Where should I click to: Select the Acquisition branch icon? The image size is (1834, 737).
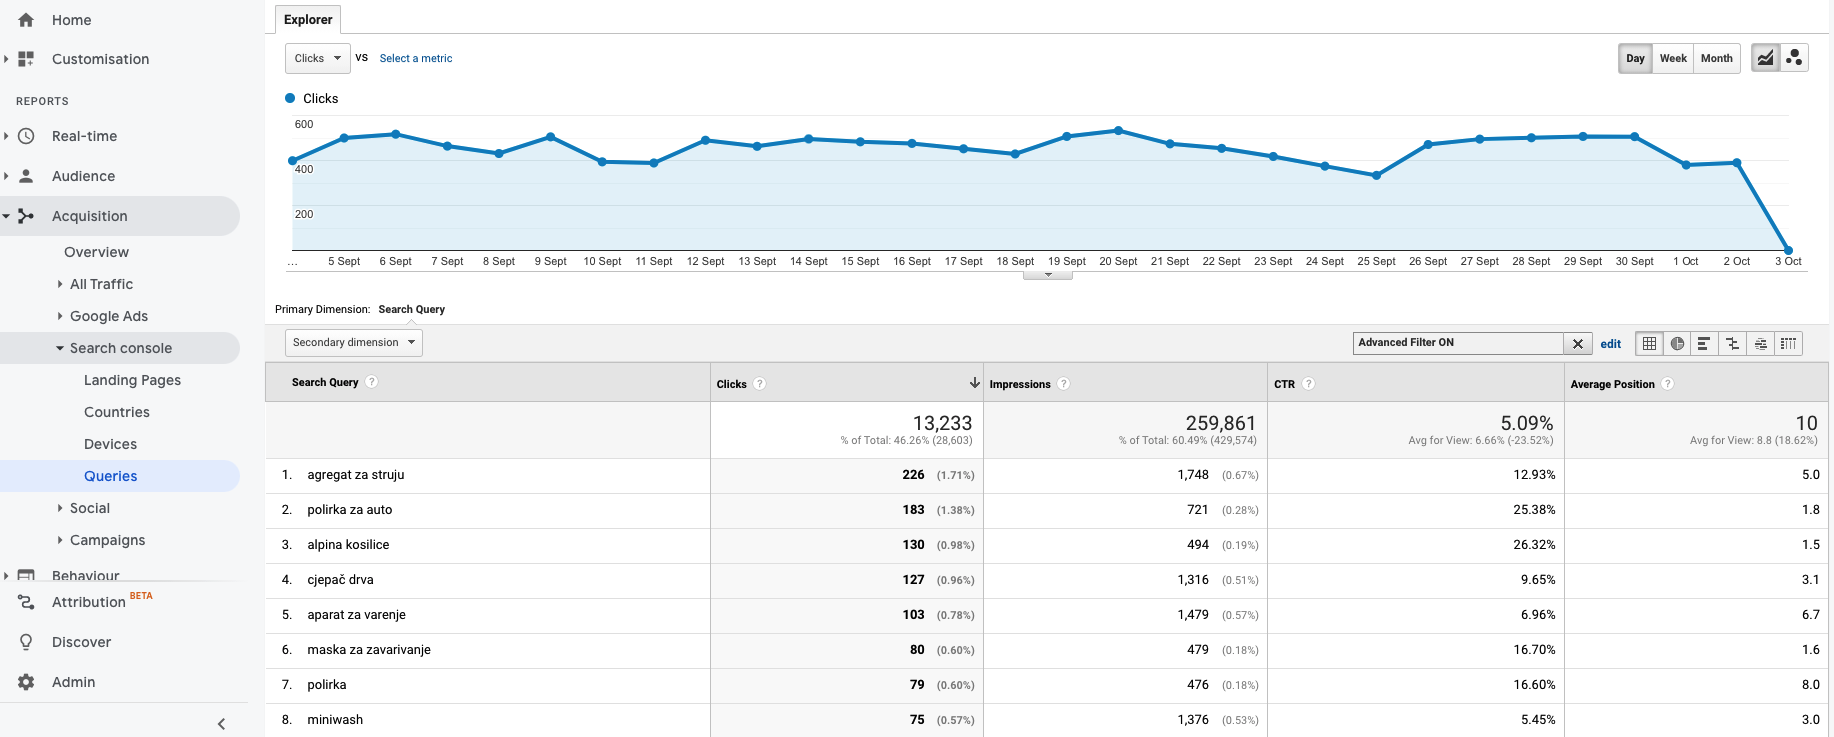pos(26,216)
